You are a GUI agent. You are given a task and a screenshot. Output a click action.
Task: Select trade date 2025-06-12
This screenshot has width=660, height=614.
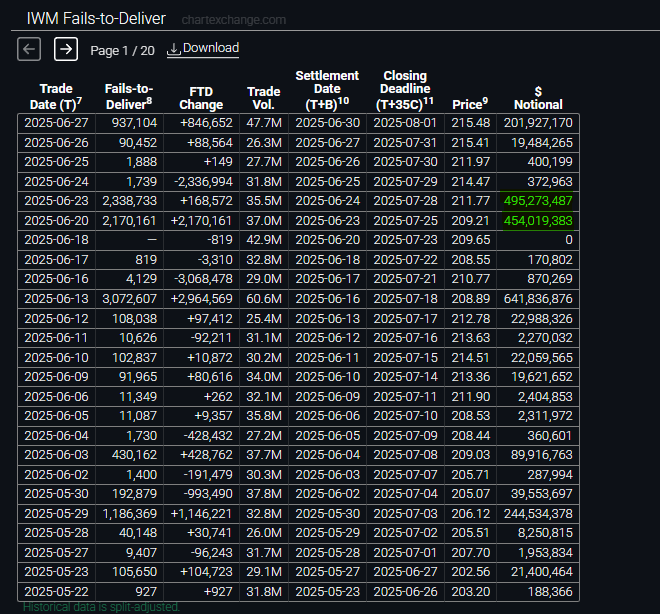click(56, 319)
